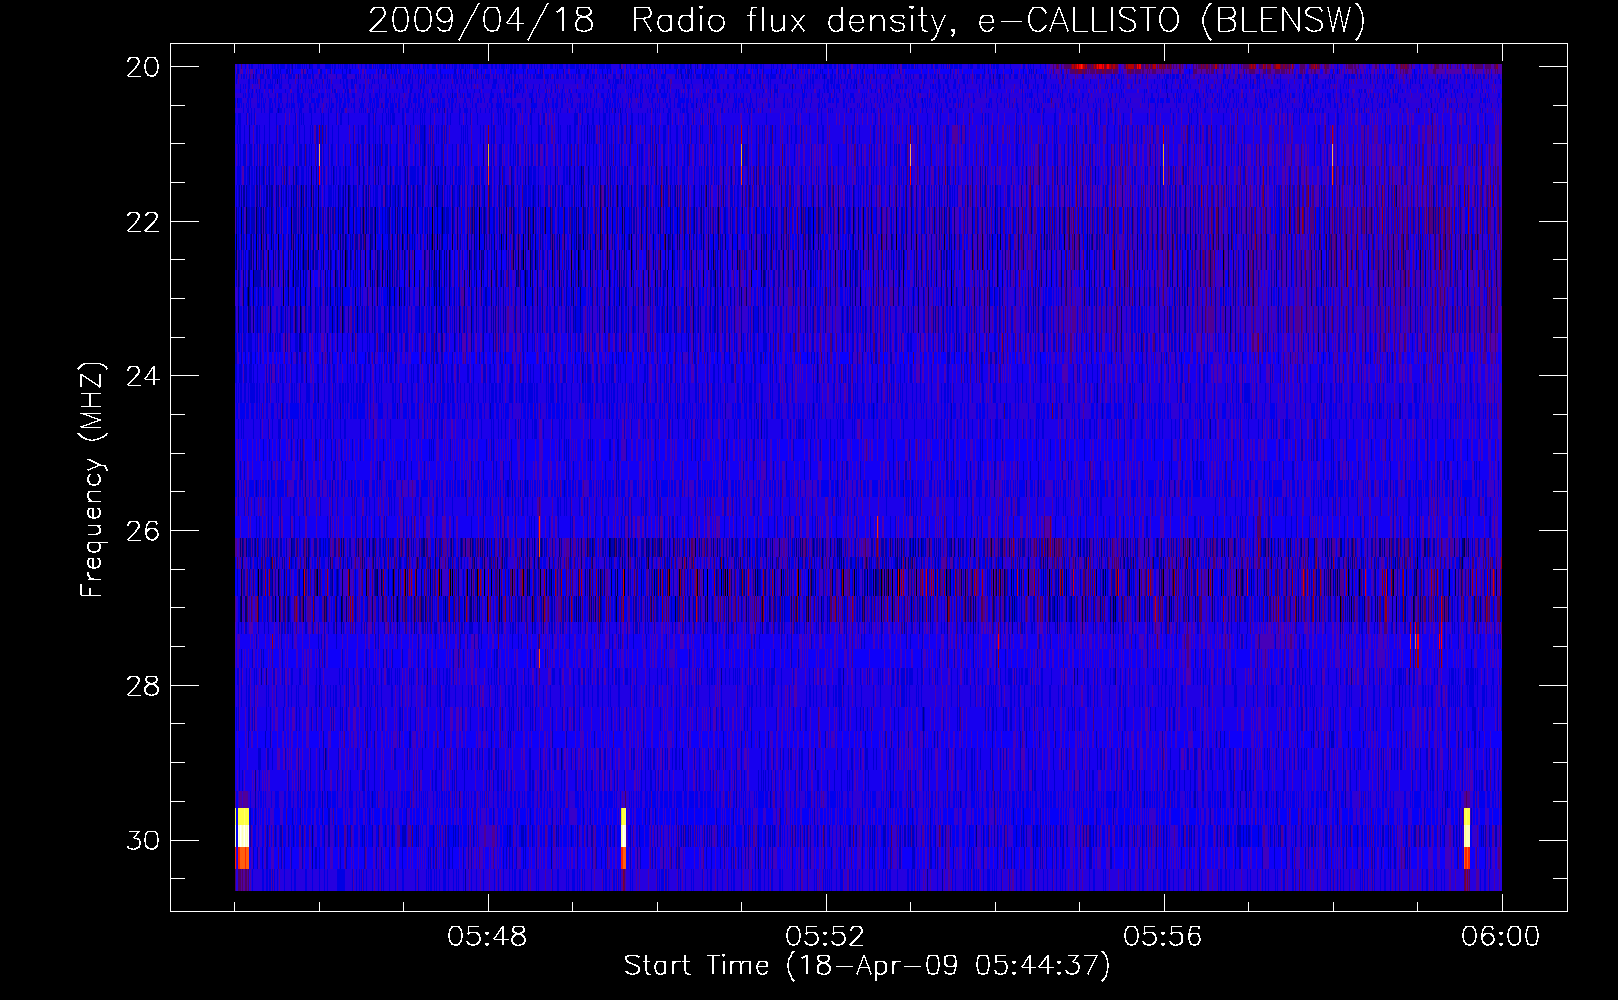Click the 06:00 time tick label
Viewport: 1618px width, 1000px height.
1501,937
